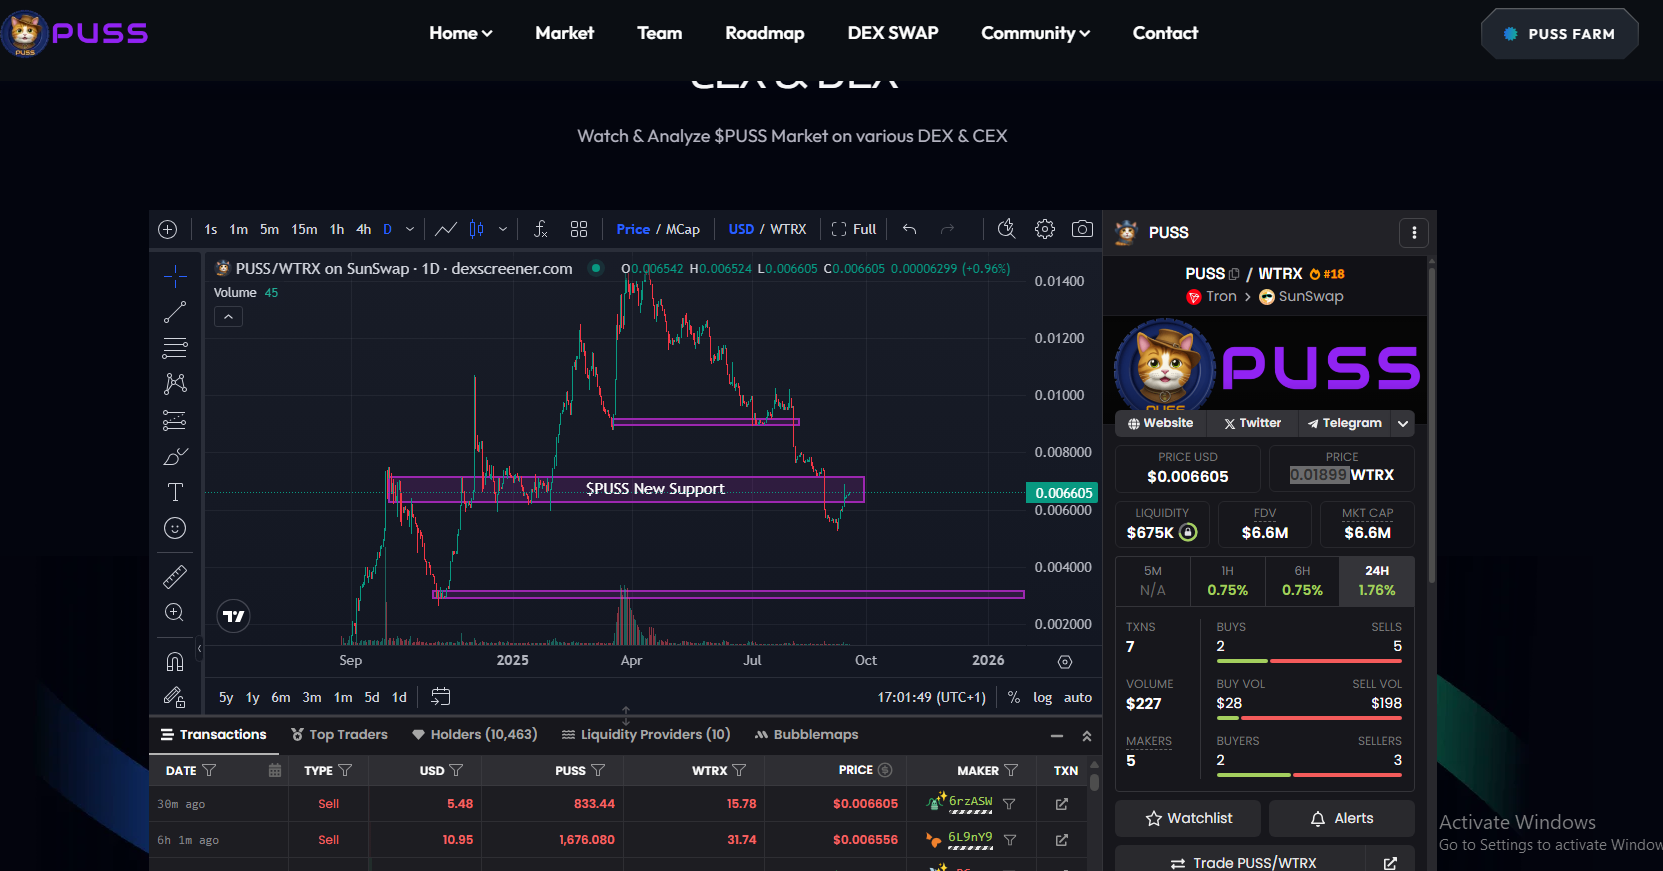Open the date calendar picker in transactions
This screenshot has width=1663, height=871.
coord(275,771)
